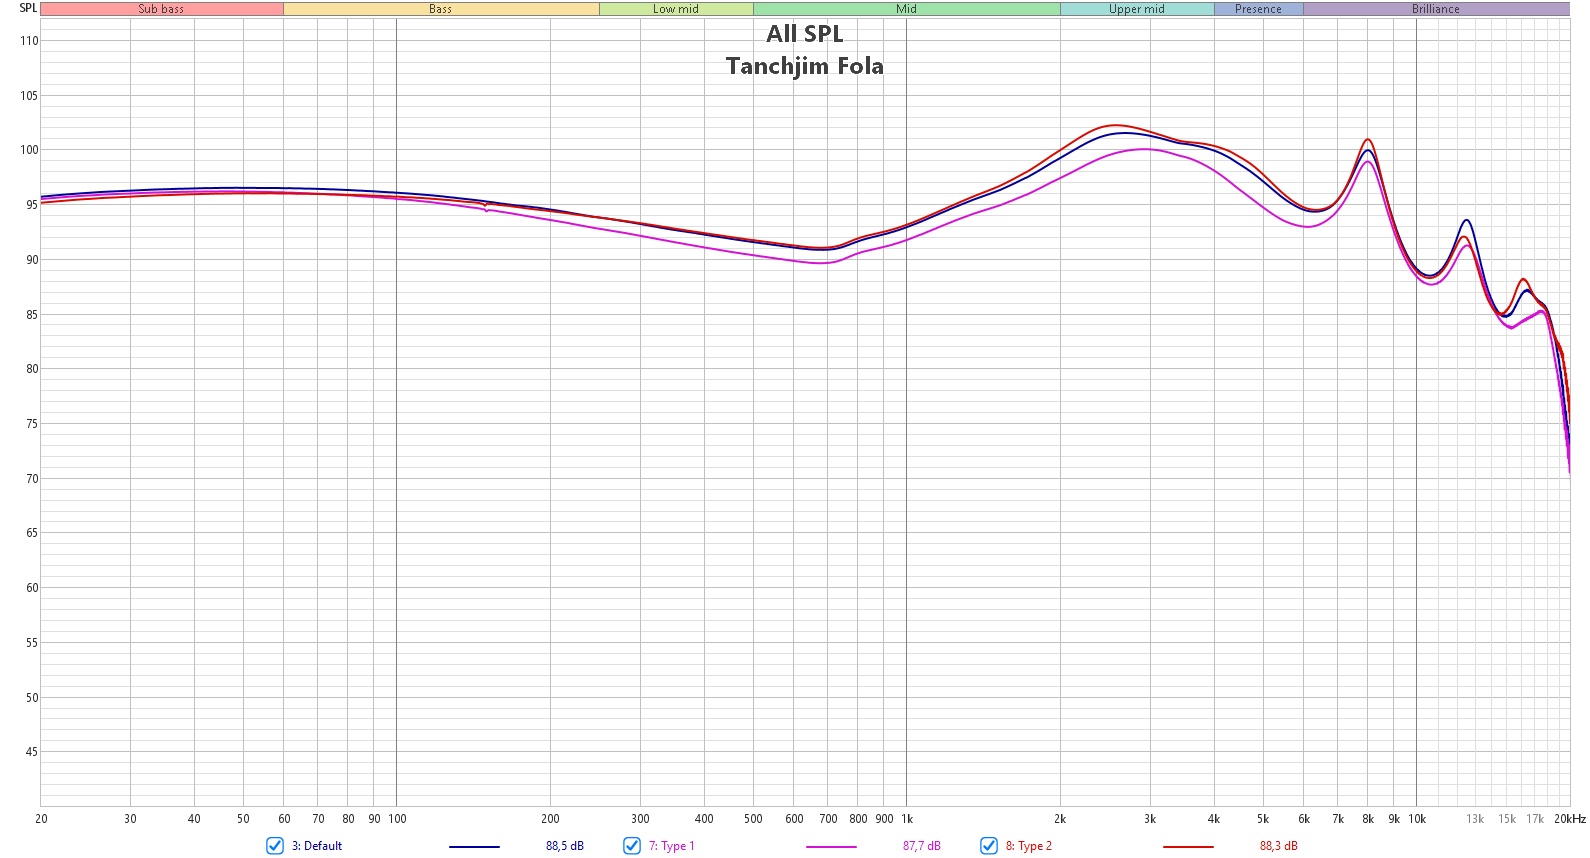Click the 45 SPL axis label
This screenshot has height=858, width=1590.
coord(32,752)
